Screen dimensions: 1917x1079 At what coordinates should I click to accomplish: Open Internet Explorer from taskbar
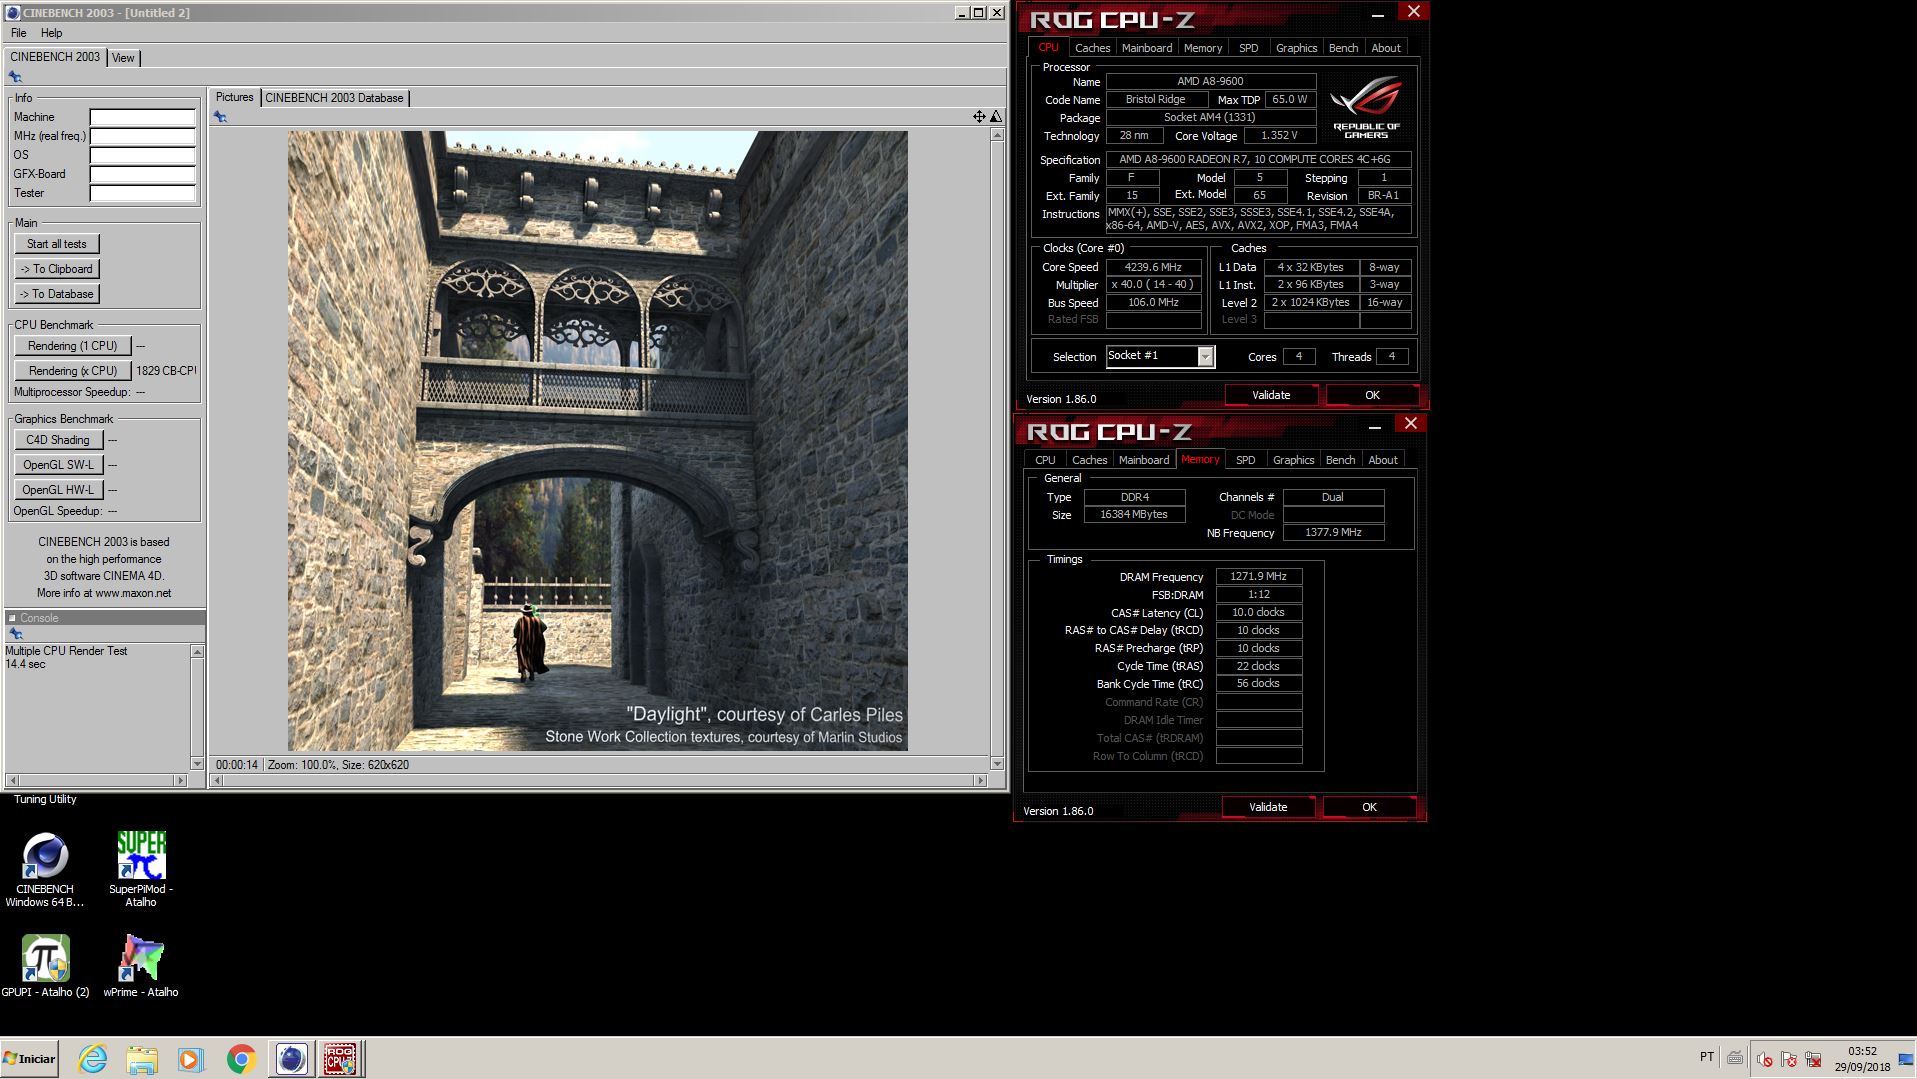92,1058
